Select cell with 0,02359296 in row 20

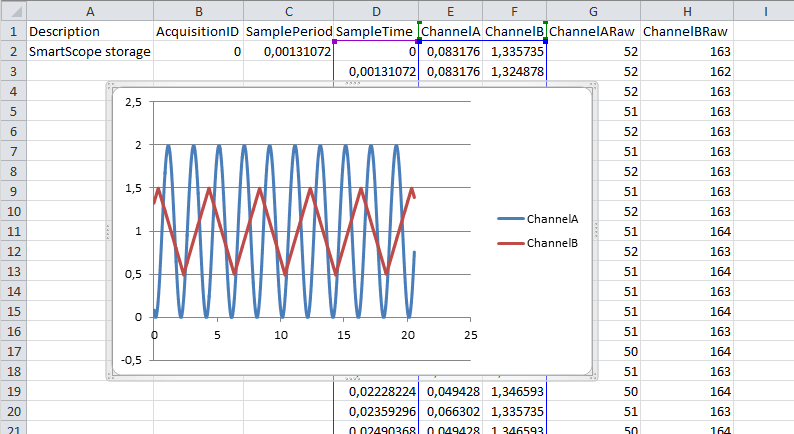coord(376,411)
